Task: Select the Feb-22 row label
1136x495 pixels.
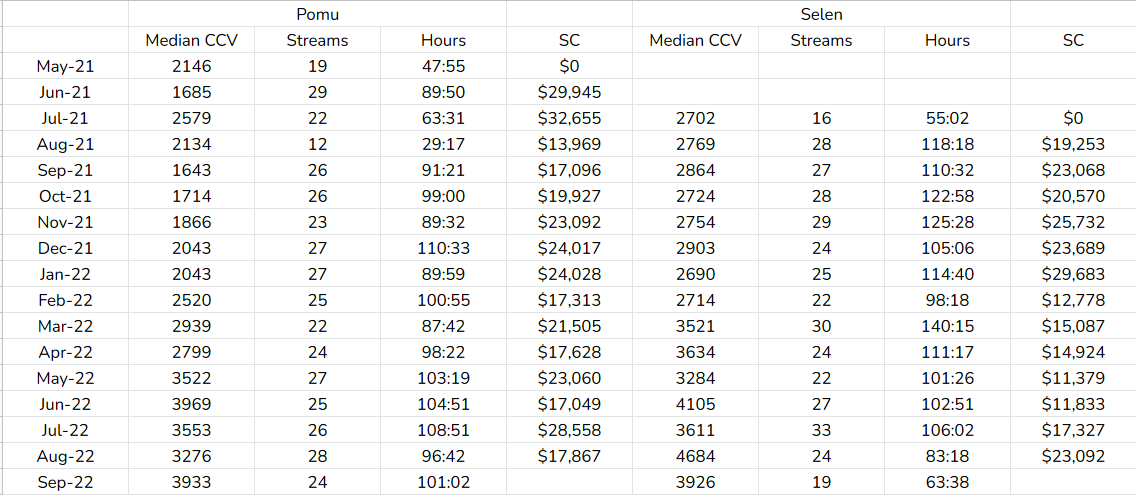Action: click(x=65, y=301)
